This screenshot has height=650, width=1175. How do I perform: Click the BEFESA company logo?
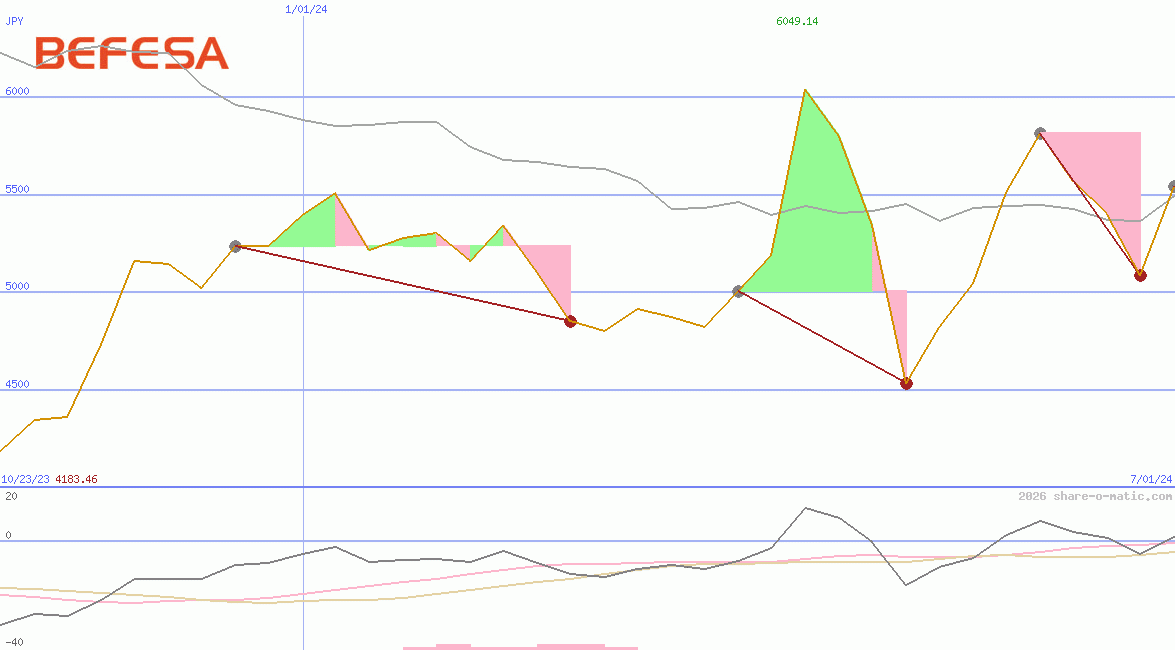[132, 53]
